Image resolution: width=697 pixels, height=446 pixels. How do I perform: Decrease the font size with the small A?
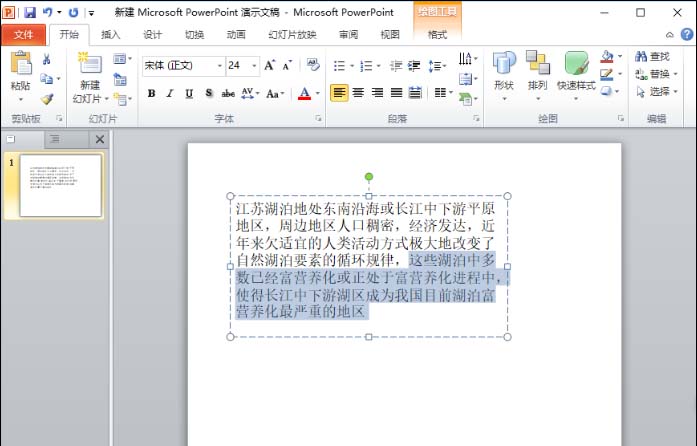coord(287,65)
